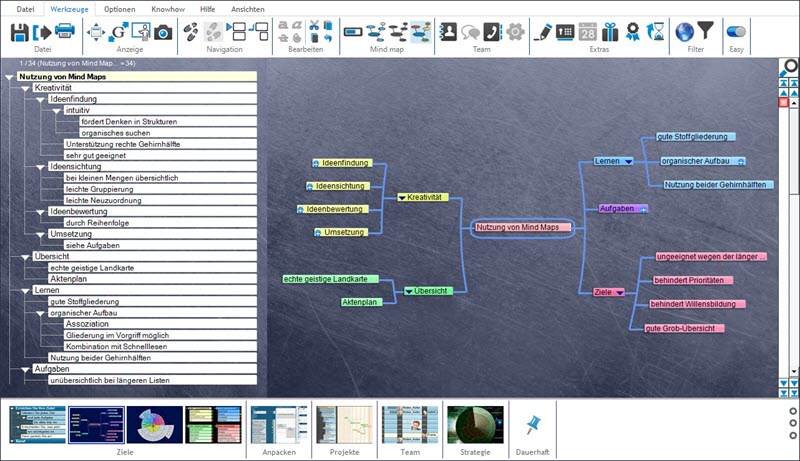Open the Optionen ribbon tab
800x461 pixels.
[x=120, y=8]
